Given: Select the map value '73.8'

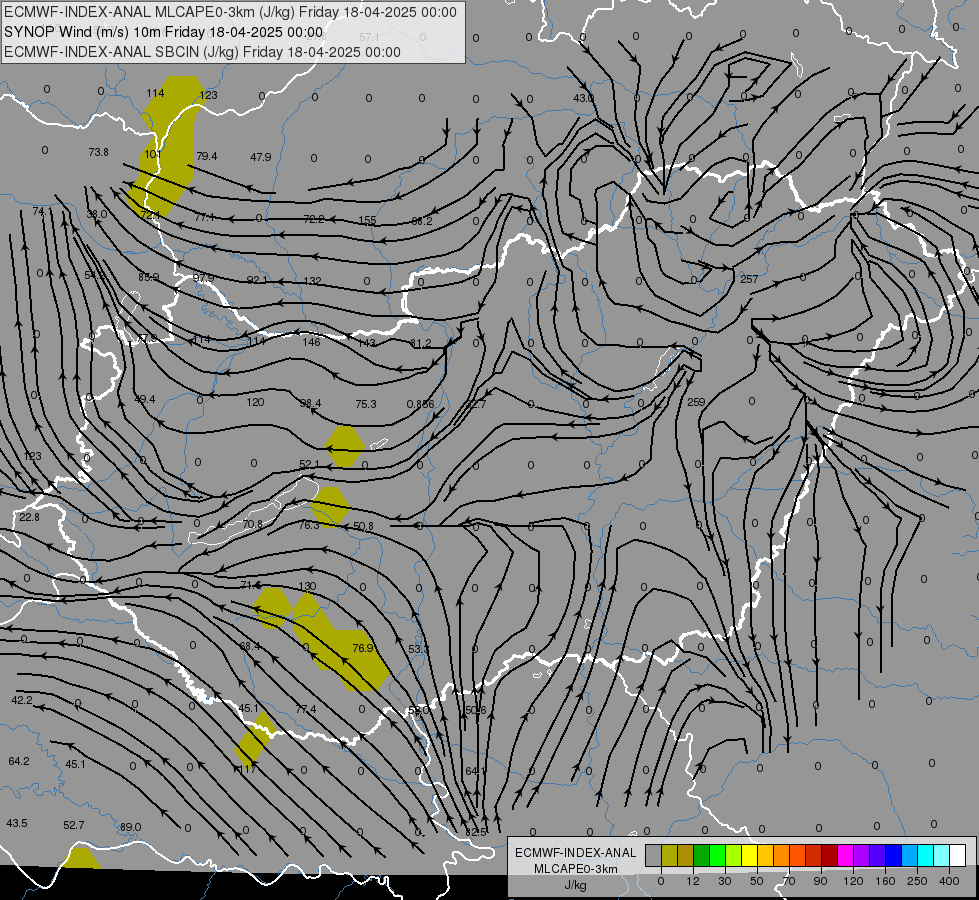Looking at the screenshot, I should click(x=99, y=152).
